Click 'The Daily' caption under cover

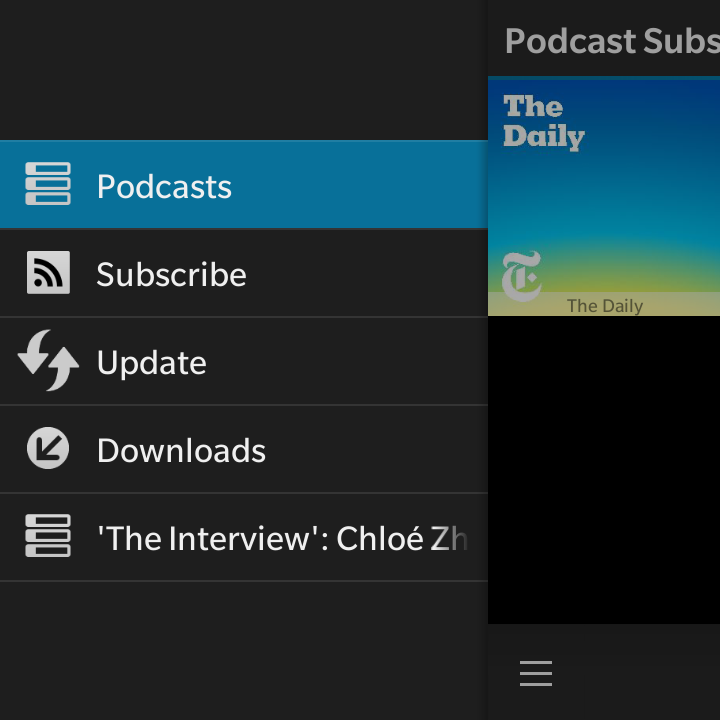click(605, 306)
